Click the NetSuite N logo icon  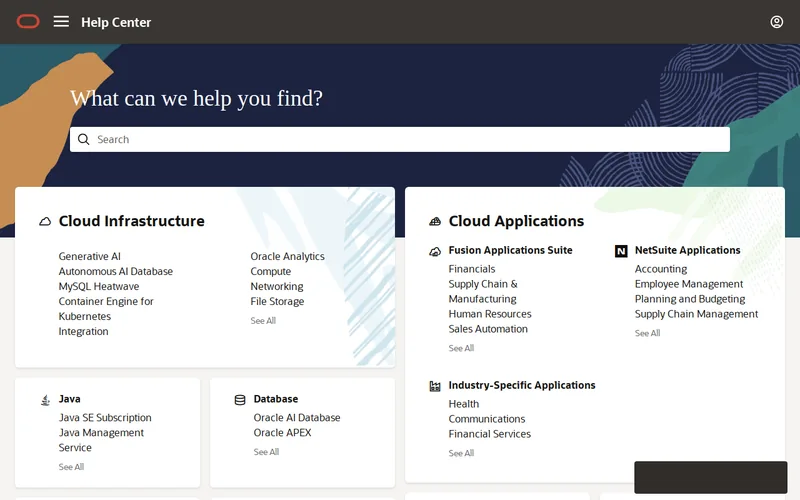tap(621, 251)
